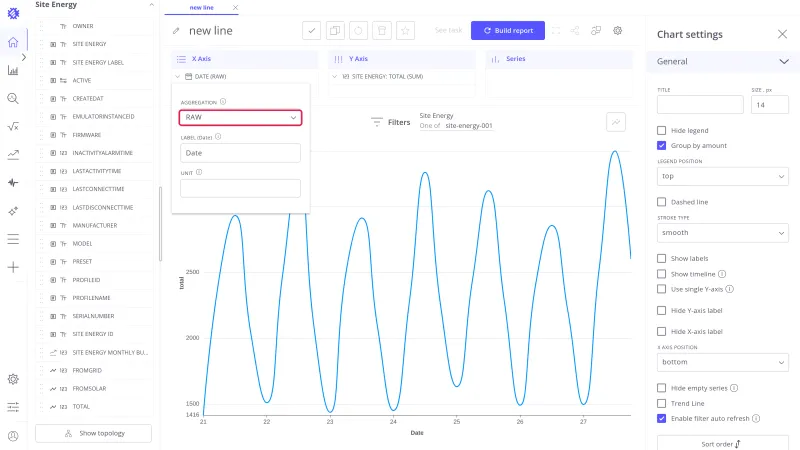
Task: Uncheck Enable filter auto refresh
Action: 662,418
